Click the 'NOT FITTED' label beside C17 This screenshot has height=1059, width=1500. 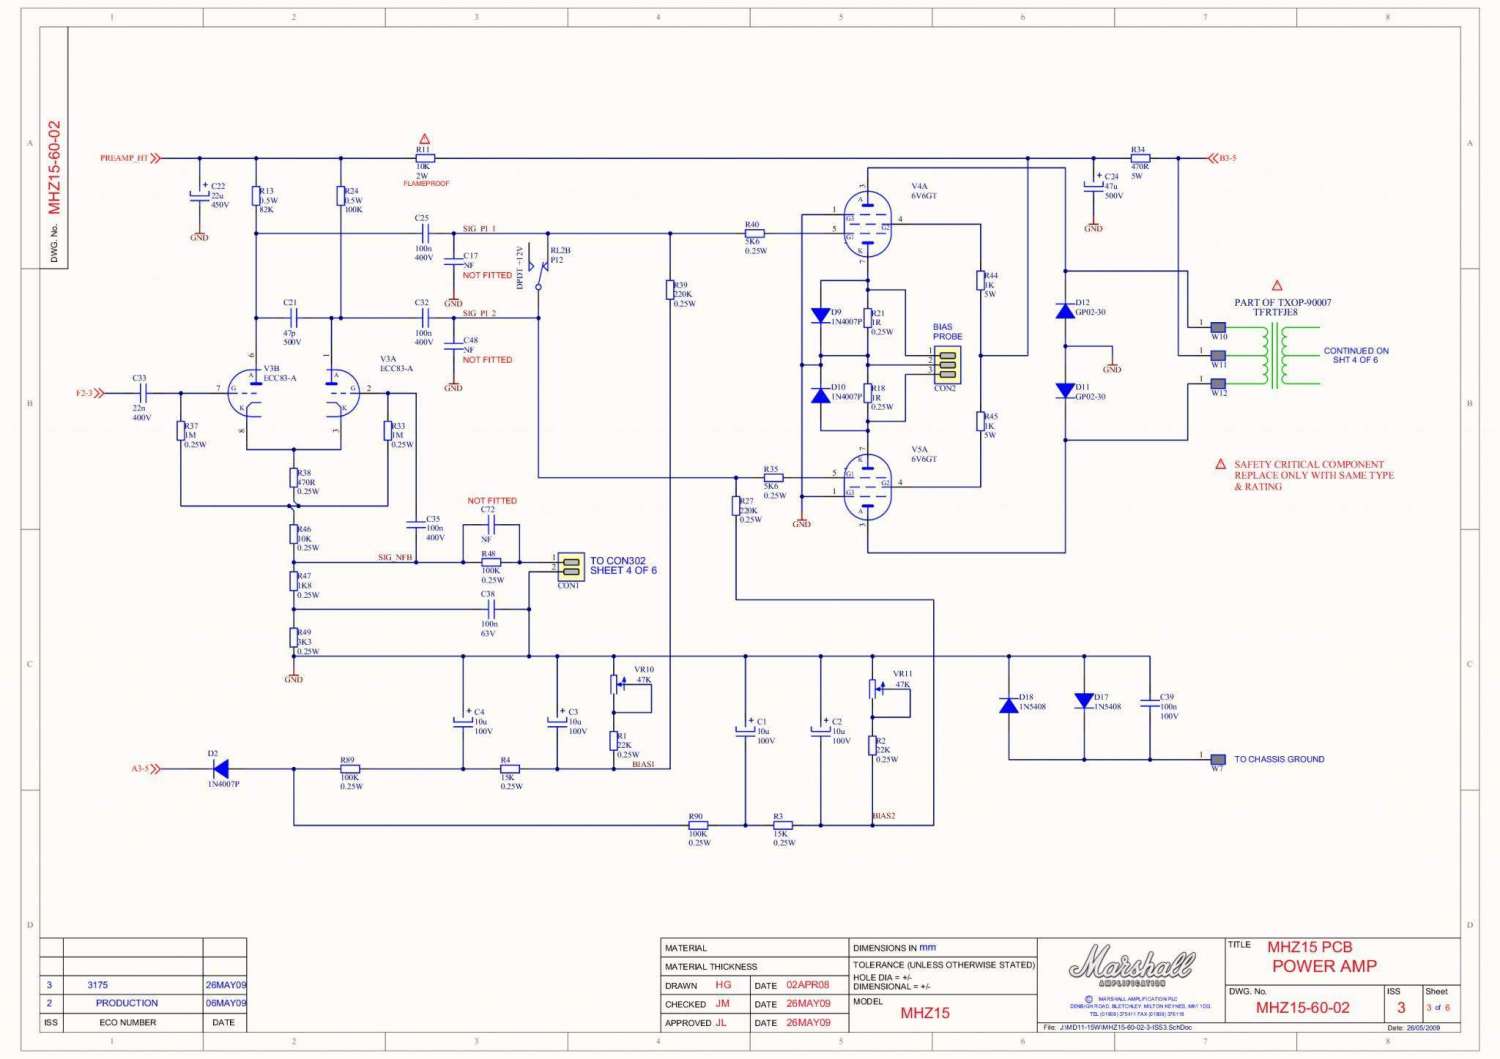pyautogui.click(x=487, y=275)
